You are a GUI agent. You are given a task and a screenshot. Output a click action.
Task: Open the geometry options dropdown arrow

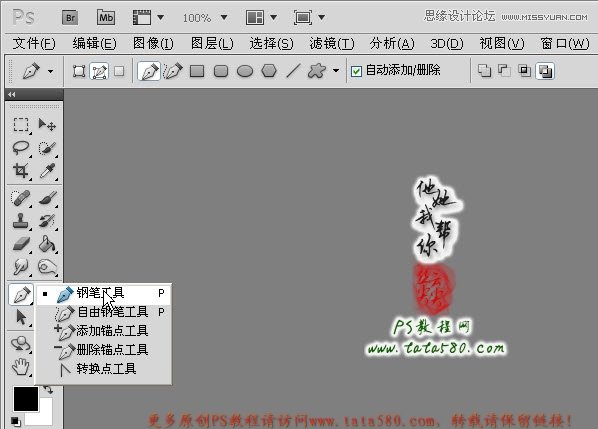coord(336,71)
